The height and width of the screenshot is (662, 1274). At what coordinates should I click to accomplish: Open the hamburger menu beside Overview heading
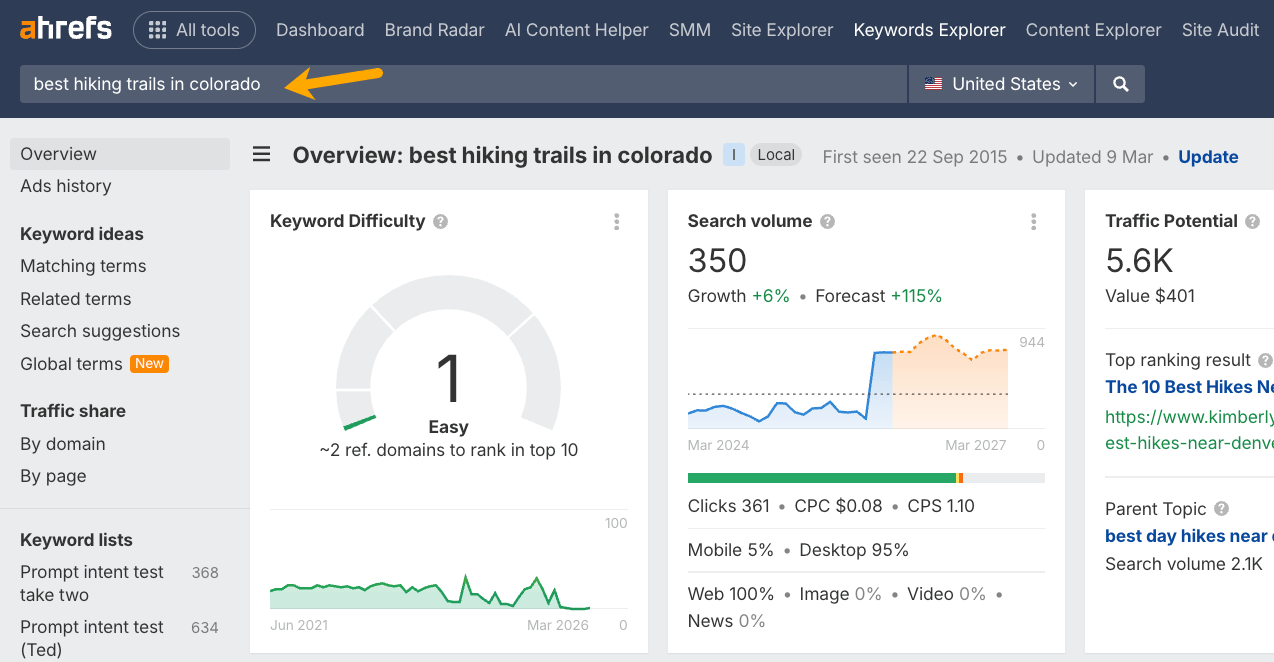tap(261, 154)
